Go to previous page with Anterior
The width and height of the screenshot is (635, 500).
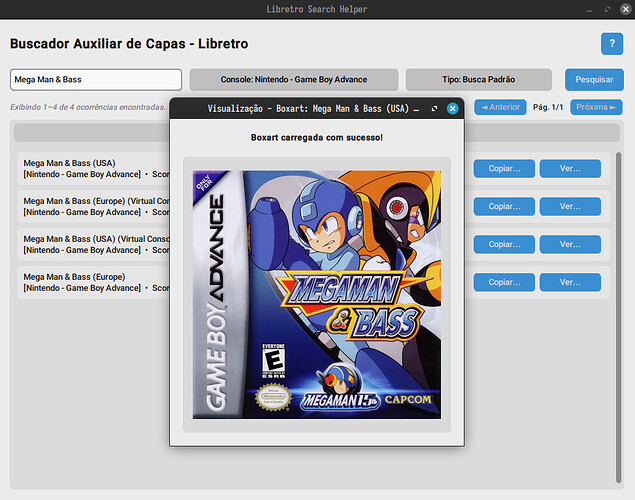[x=500, y=107]
